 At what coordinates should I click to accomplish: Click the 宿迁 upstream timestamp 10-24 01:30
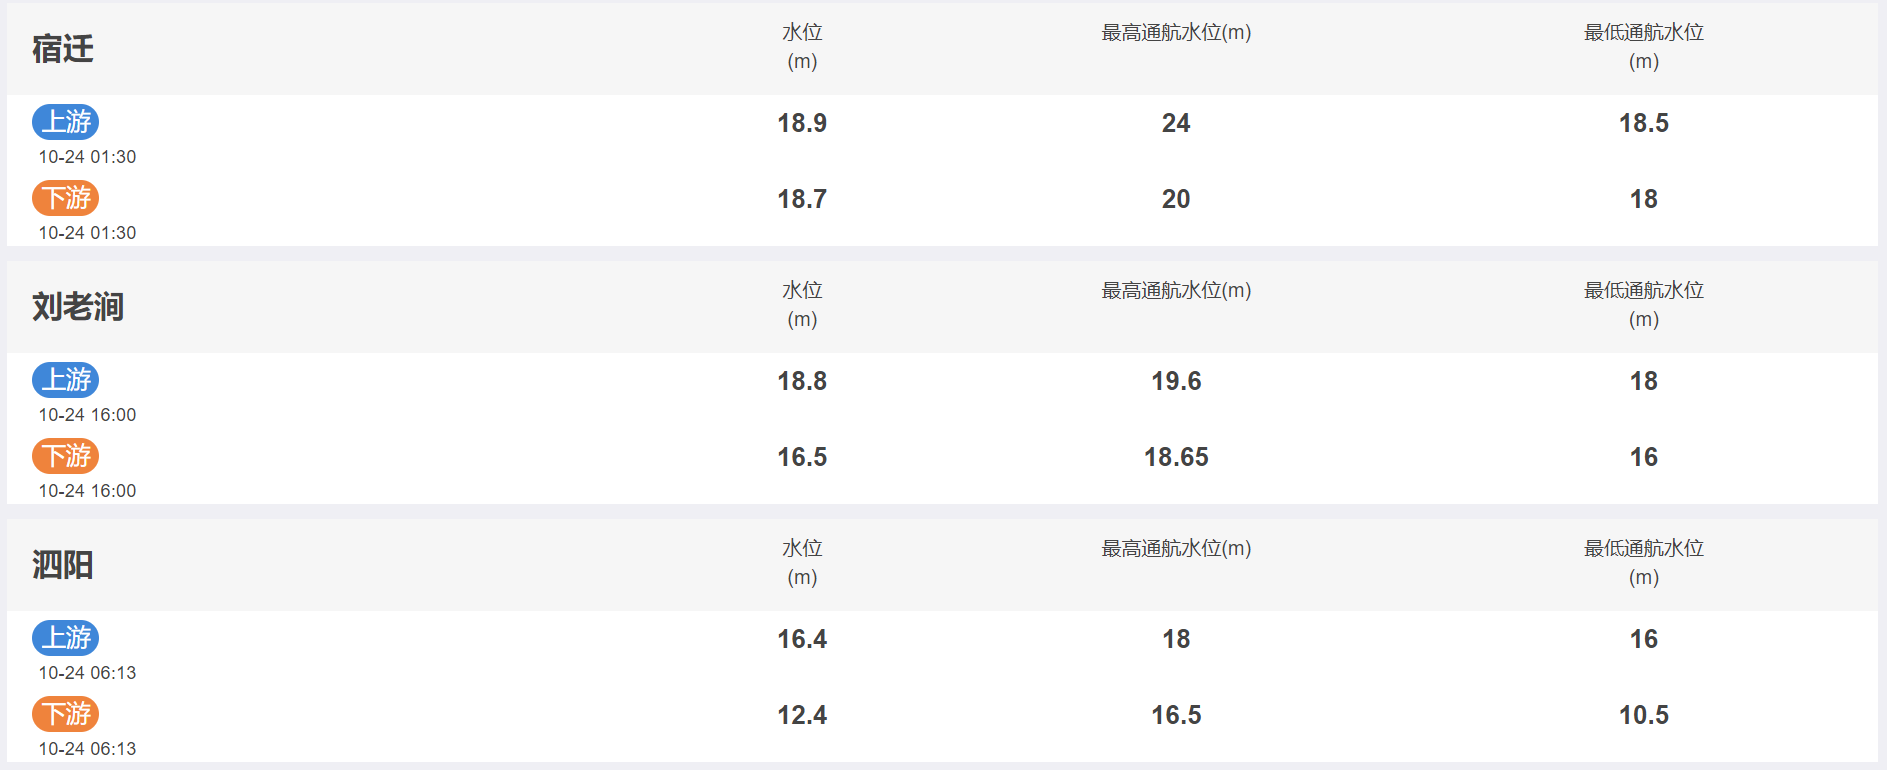tap(87, 157)
